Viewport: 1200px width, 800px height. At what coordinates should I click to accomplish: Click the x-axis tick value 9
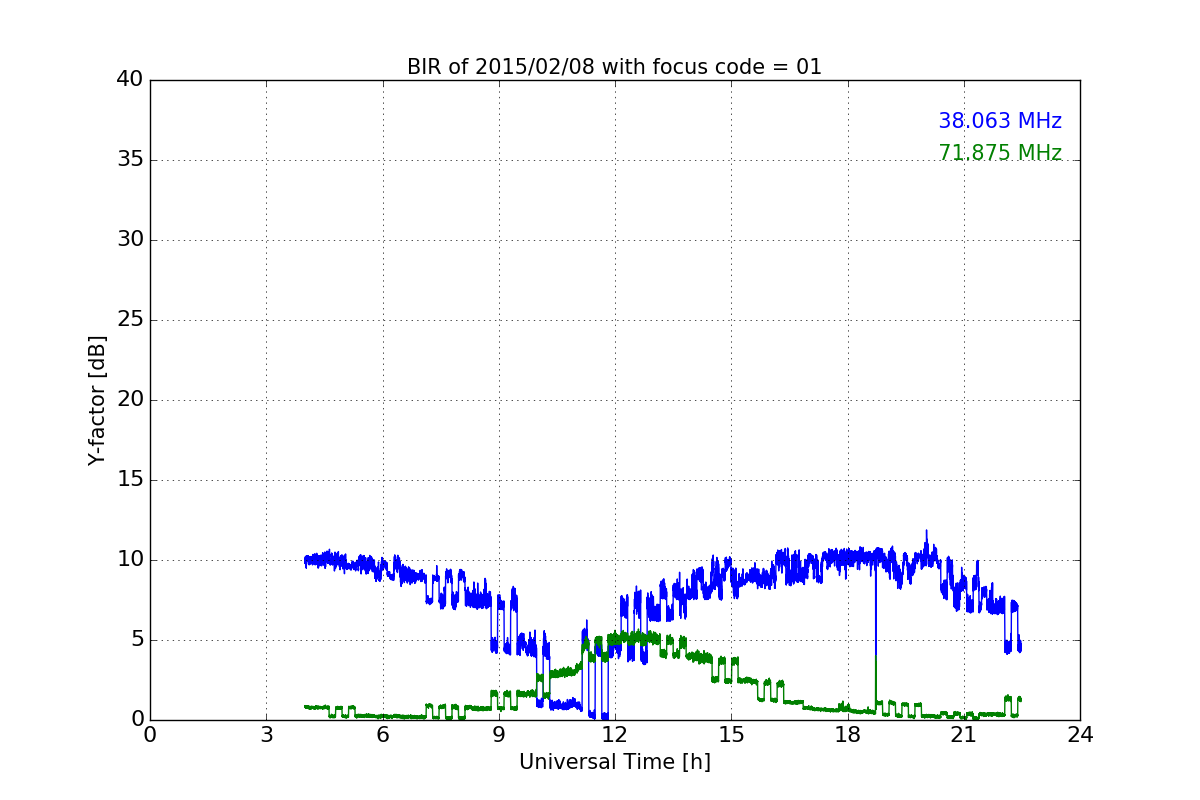pos(499,734)
